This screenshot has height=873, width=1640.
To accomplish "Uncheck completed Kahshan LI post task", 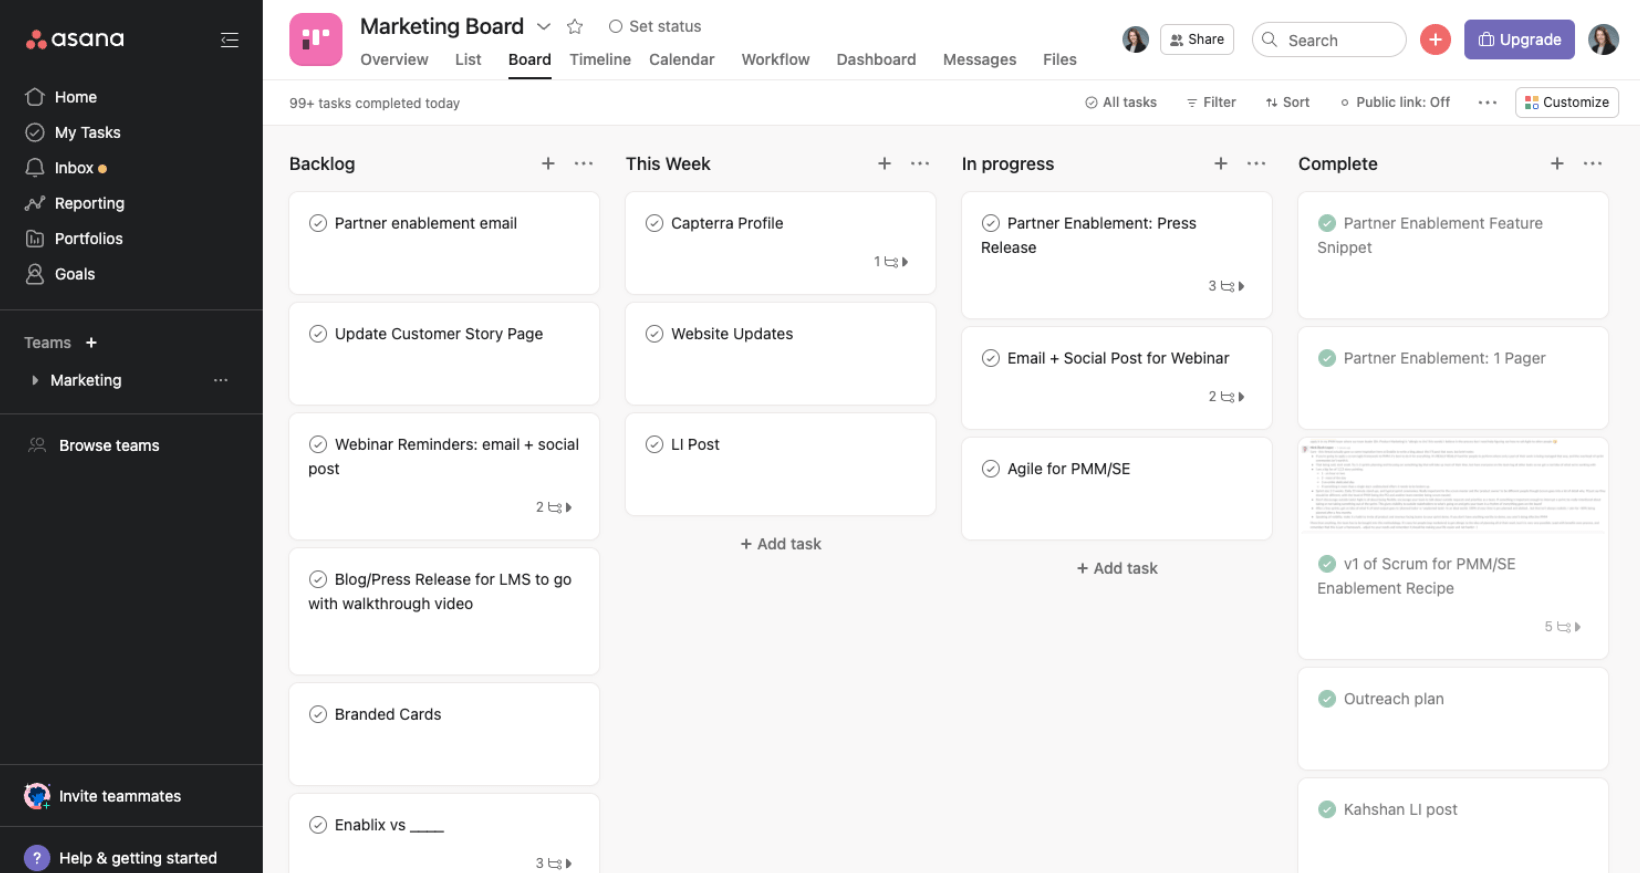I will [1327, 810].
